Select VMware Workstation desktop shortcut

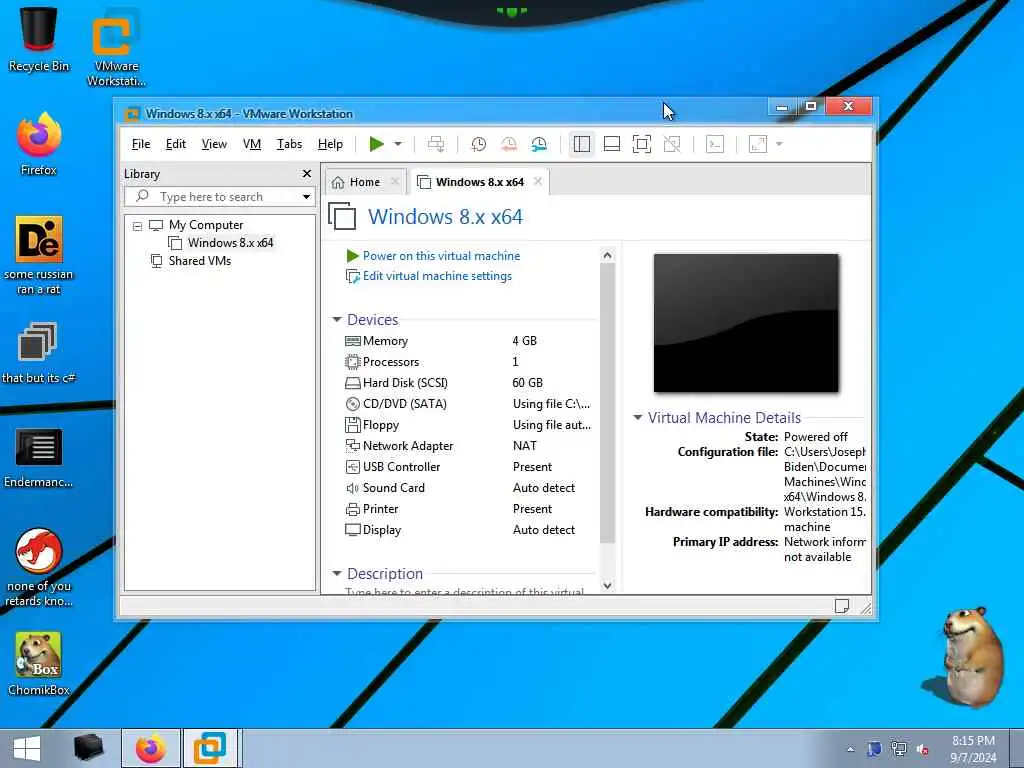tap(116, 47)
